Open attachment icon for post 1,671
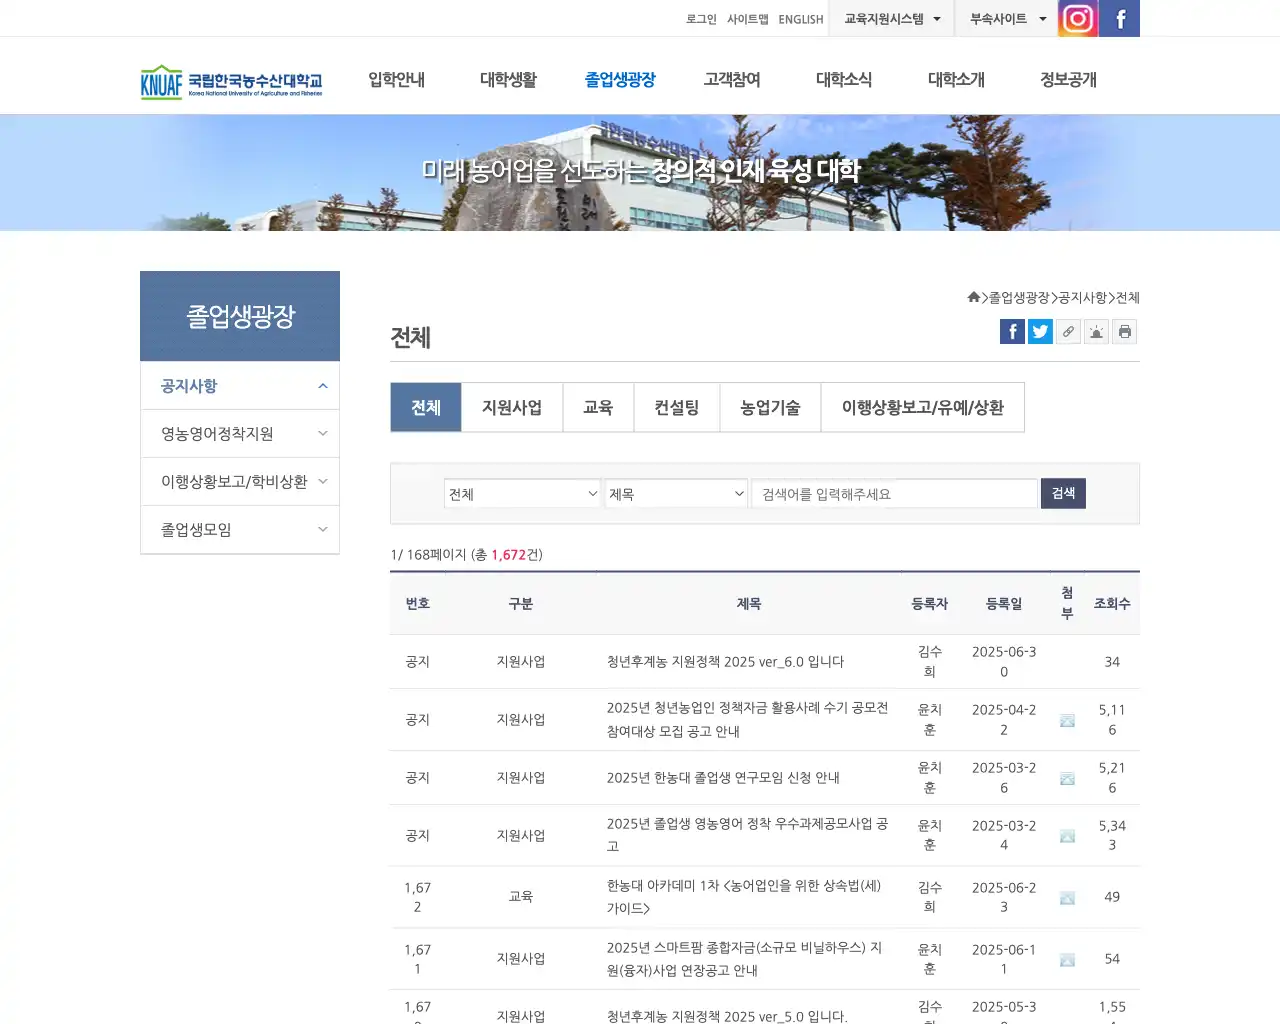The width and height of the screenshot is (1280, 1024). (x=1067, y=960)
